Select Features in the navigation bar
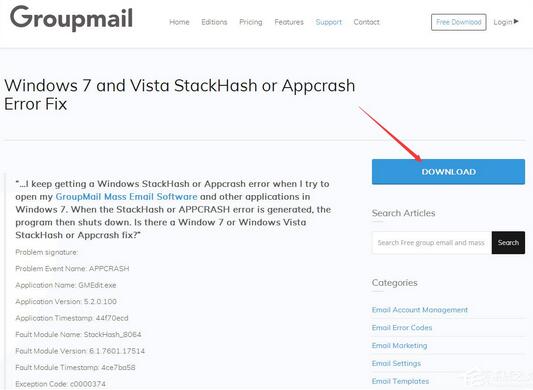Screen dimensions: 533x390 289,22
